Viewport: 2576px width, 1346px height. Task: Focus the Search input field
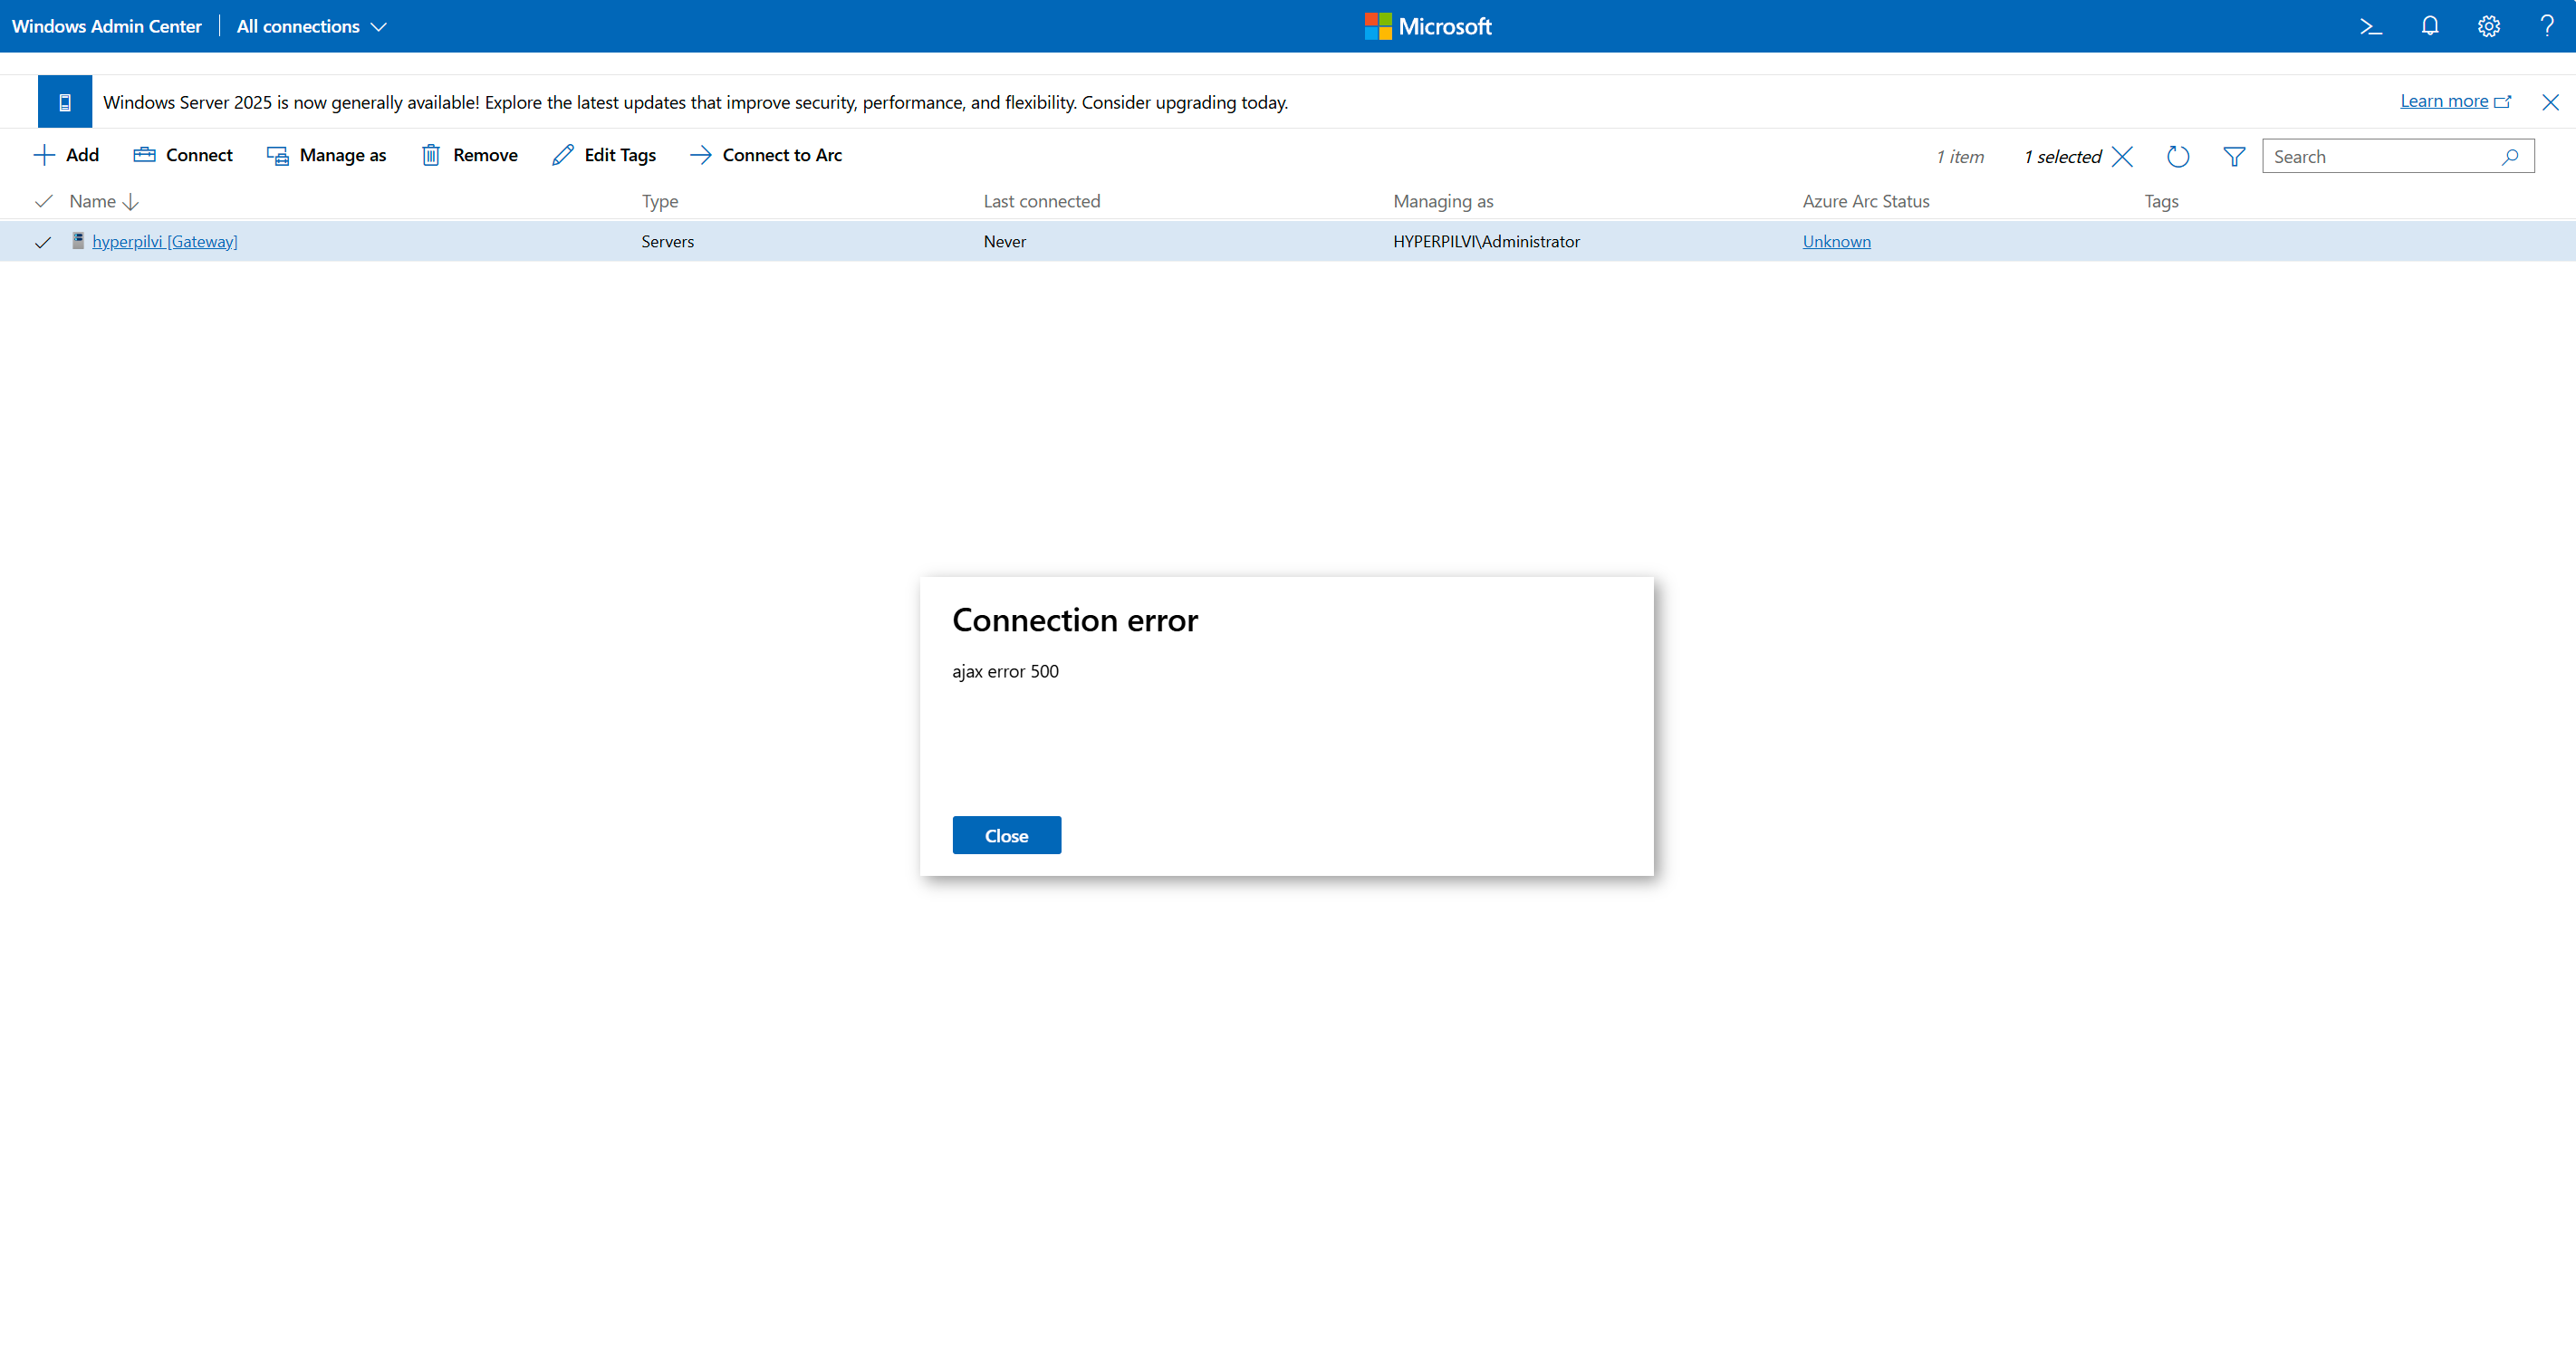(2380, 157)
